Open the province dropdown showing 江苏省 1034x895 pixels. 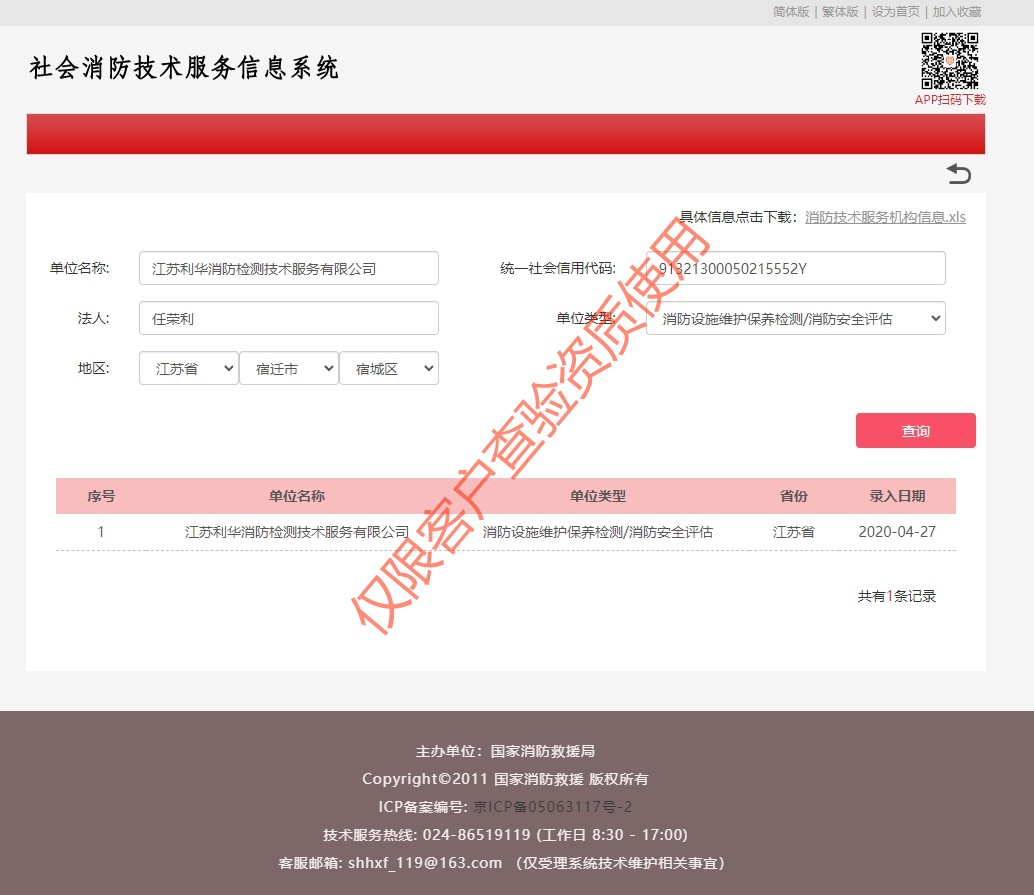tap(188, 368)
